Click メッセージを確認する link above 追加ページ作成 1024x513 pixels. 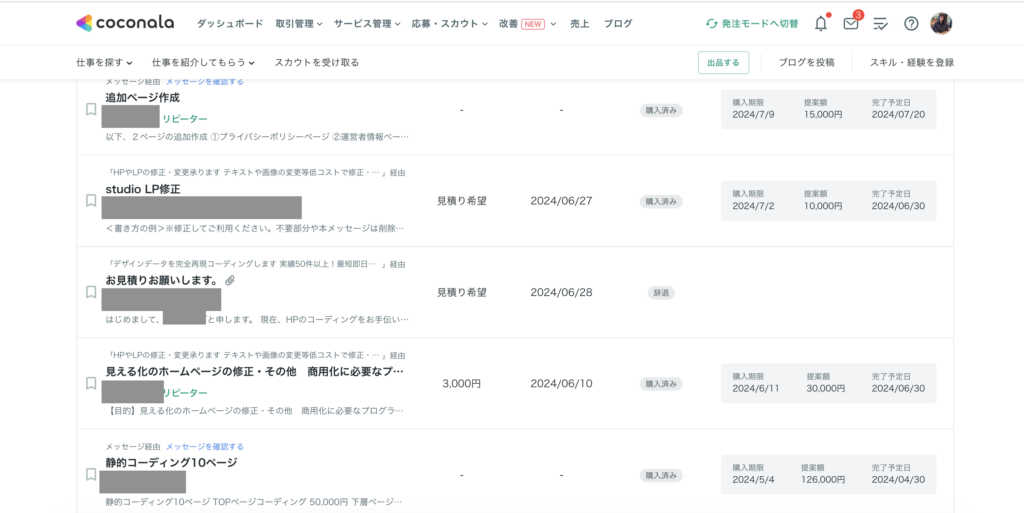(x=204, y=81)
